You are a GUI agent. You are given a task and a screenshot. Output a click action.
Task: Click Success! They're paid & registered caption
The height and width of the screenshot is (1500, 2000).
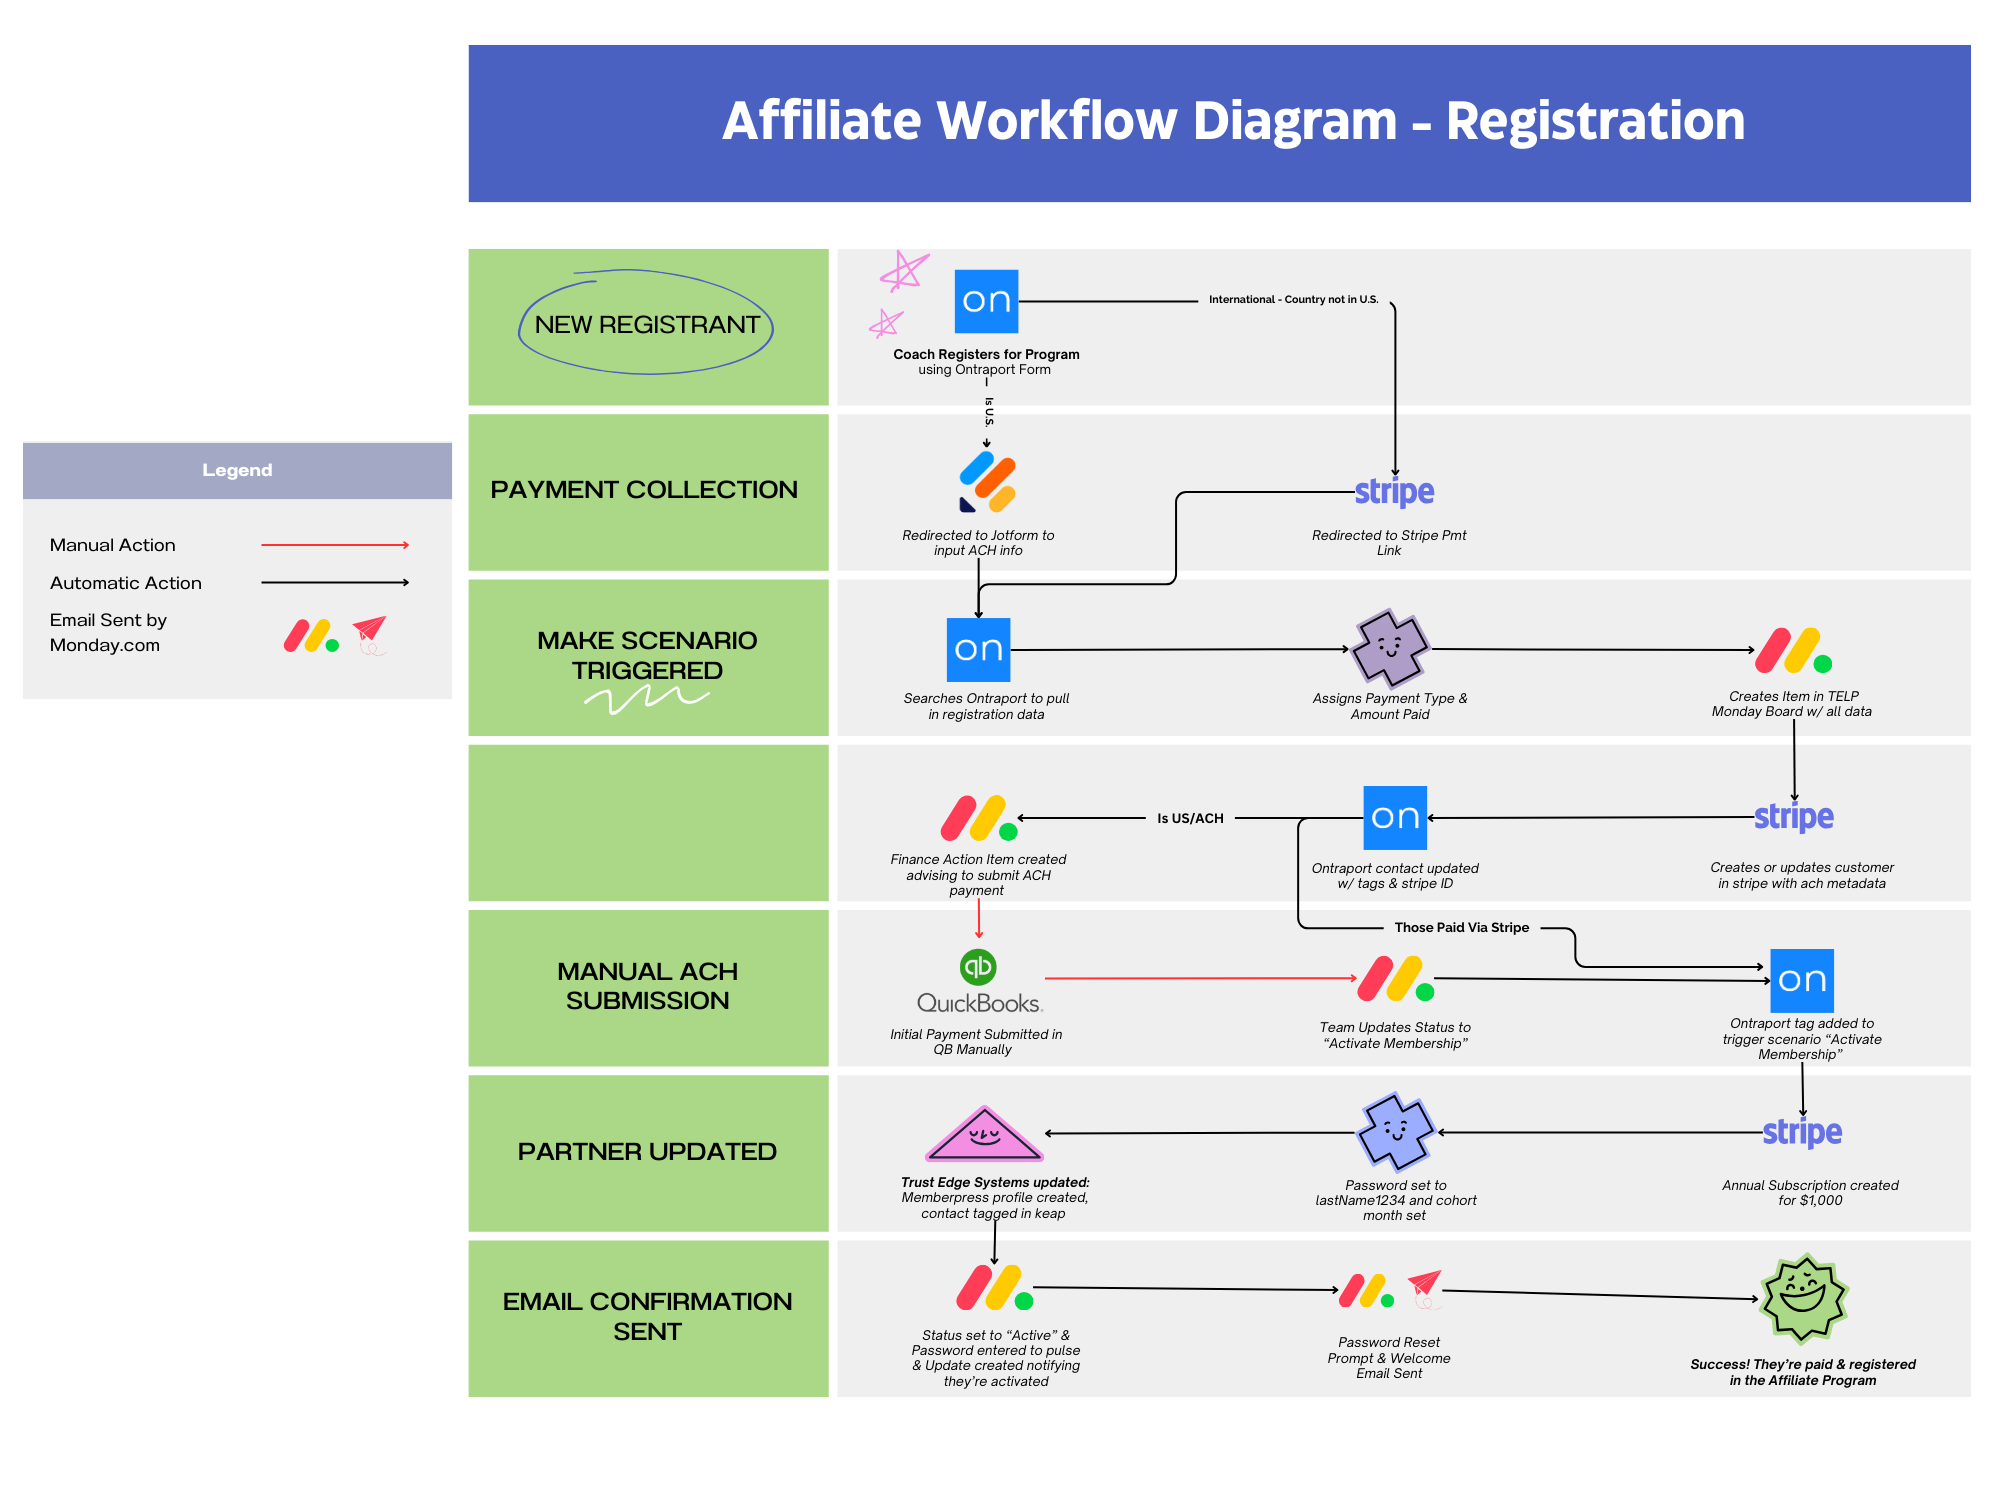[1803, 1372]
